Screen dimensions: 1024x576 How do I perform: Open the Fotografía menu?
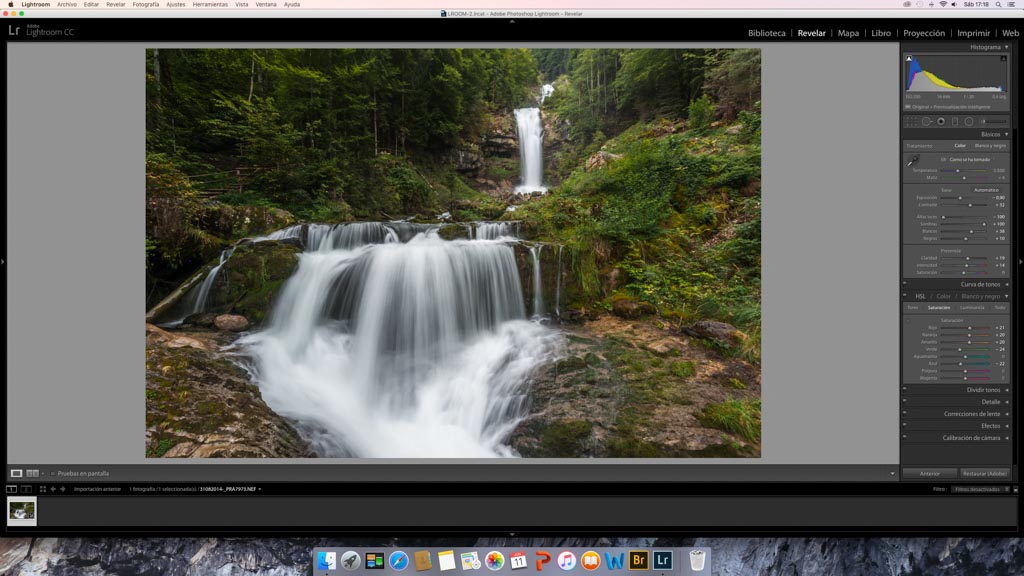pos(146,4)
